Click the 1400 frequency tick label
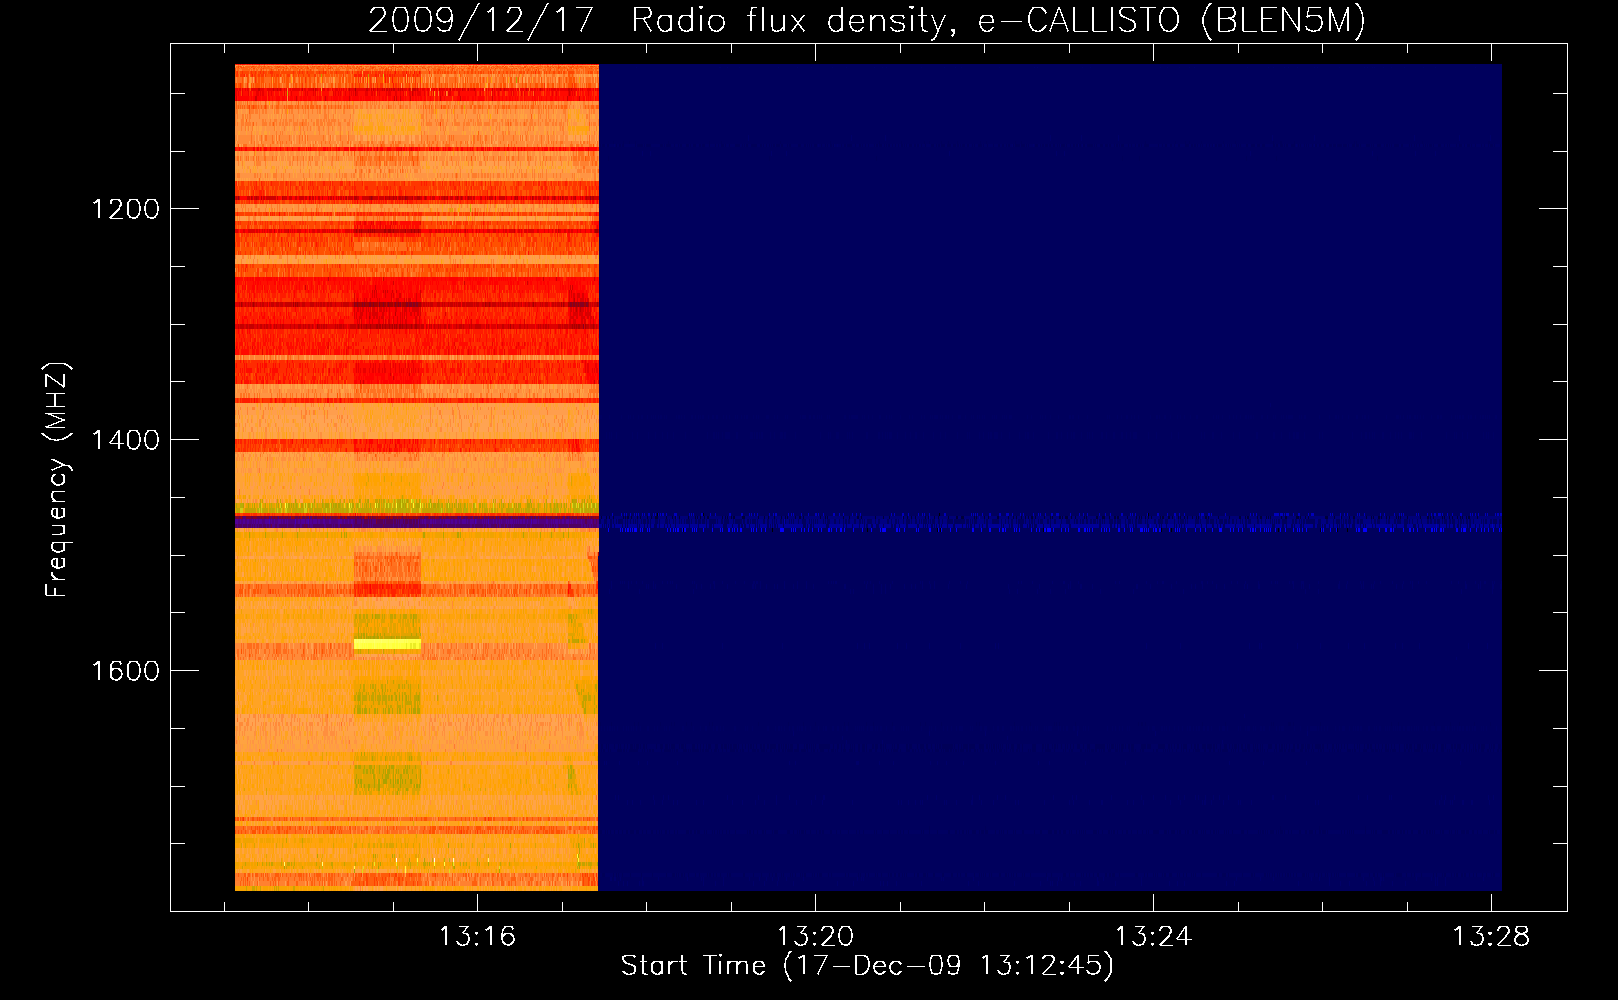The image size is (1618, 1000). point(125,440)
